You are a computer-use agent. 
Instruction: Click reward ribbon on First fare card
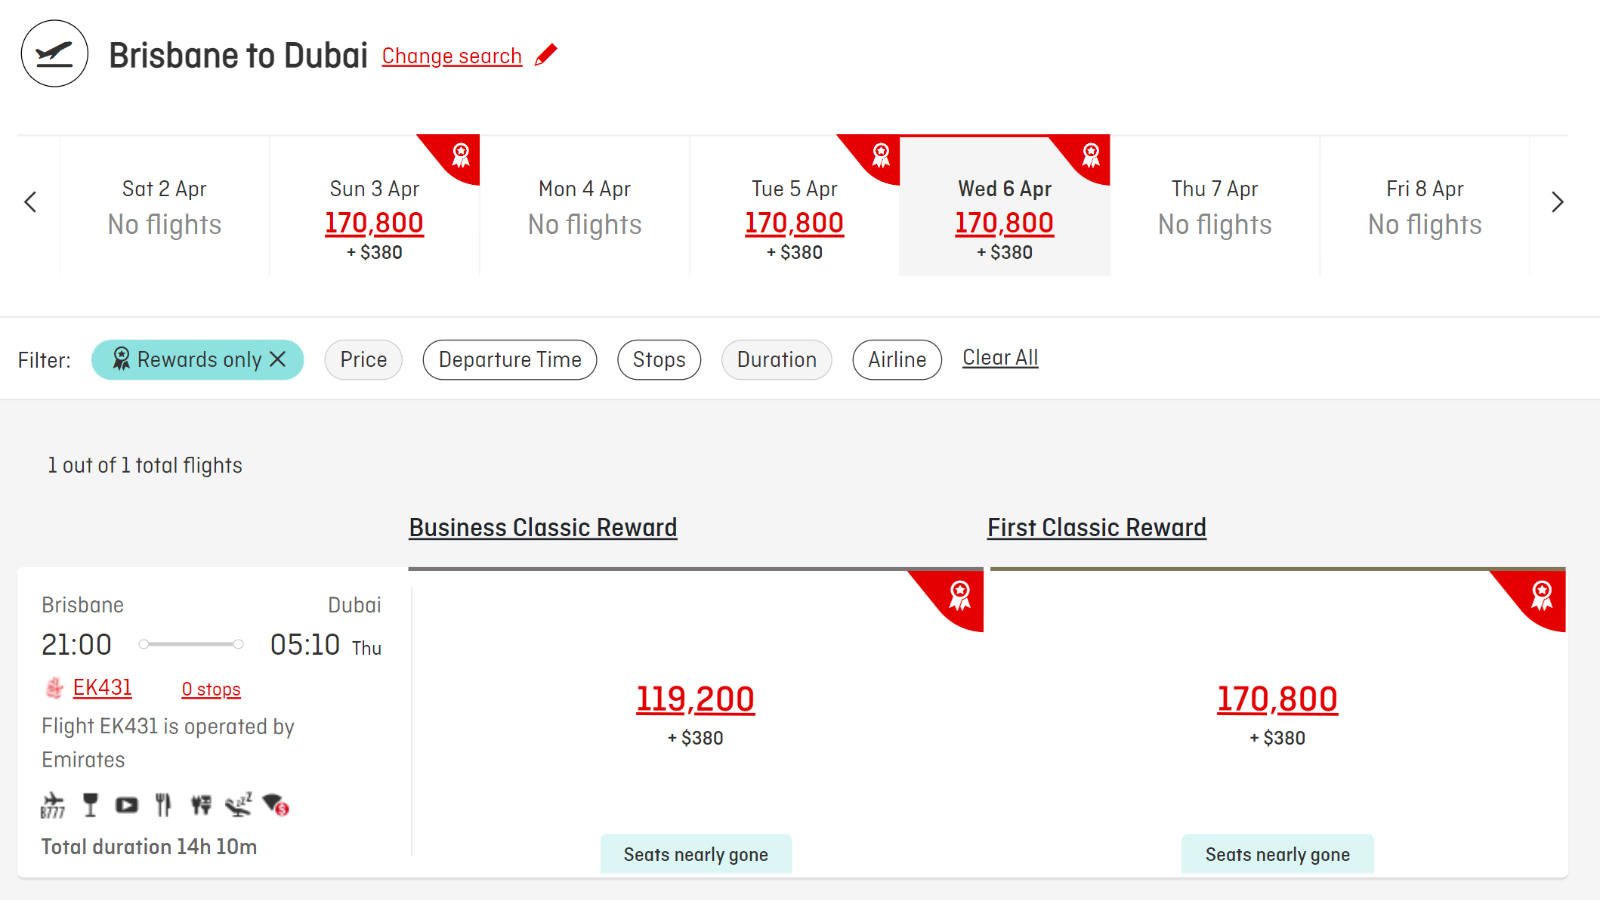coord(1540,595)
